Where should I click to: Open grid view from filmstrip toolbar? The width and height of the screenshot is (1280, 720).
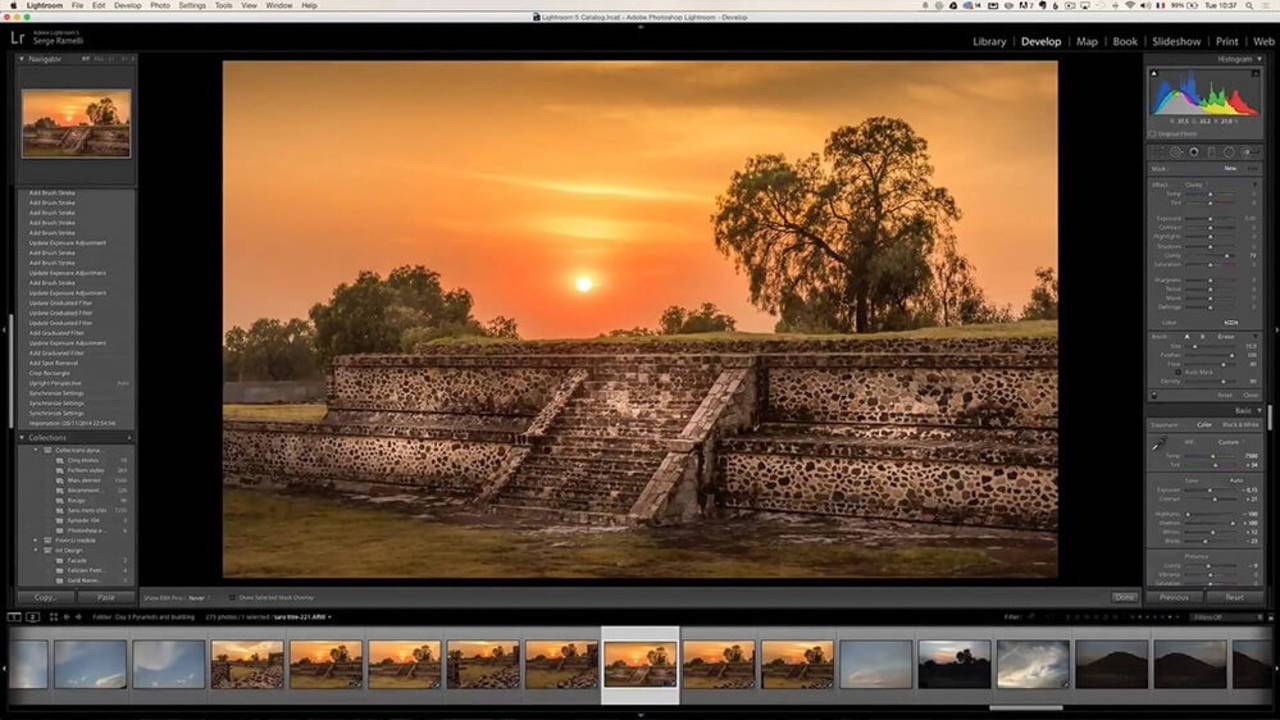53,617
